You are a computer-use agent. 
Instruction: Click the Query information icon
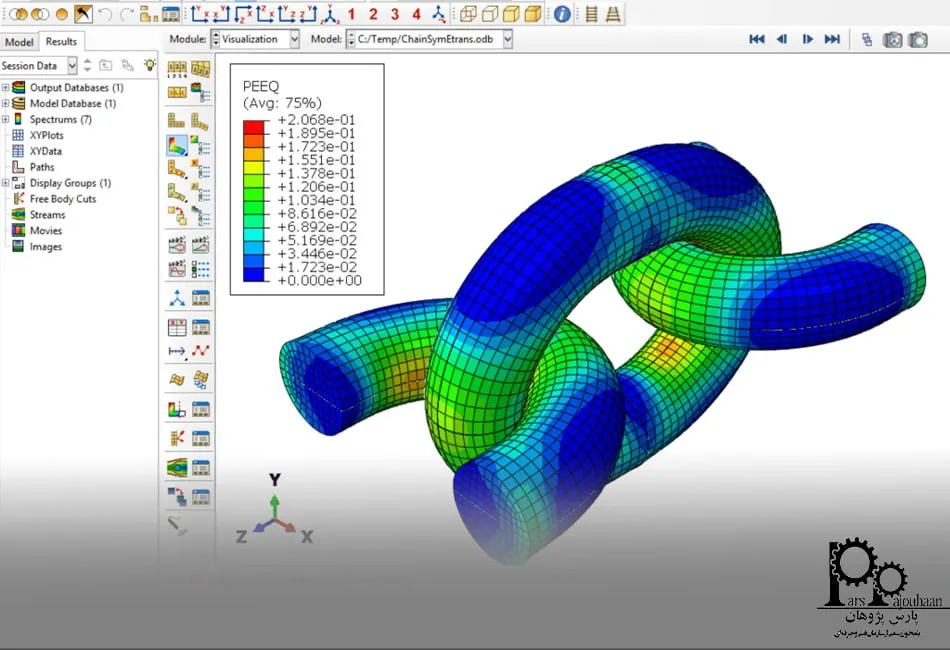pos(562,14)
